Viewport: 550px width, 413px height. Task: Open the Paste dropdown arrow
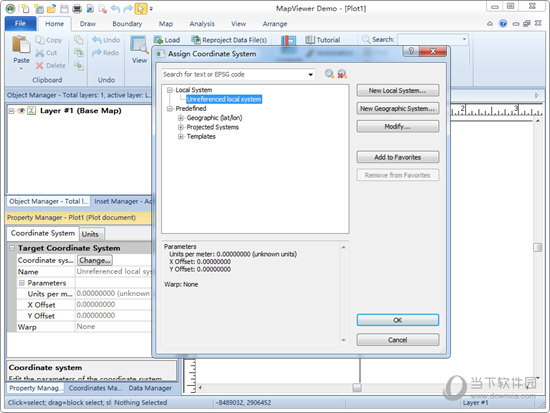pyautogui.click(x=21, y=68)
